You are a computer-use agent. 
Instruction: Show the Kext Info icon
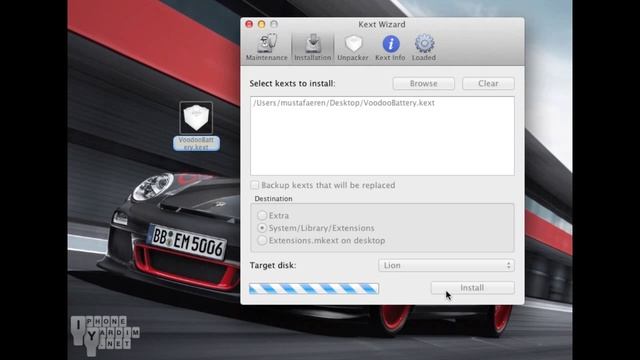[390, 47]
